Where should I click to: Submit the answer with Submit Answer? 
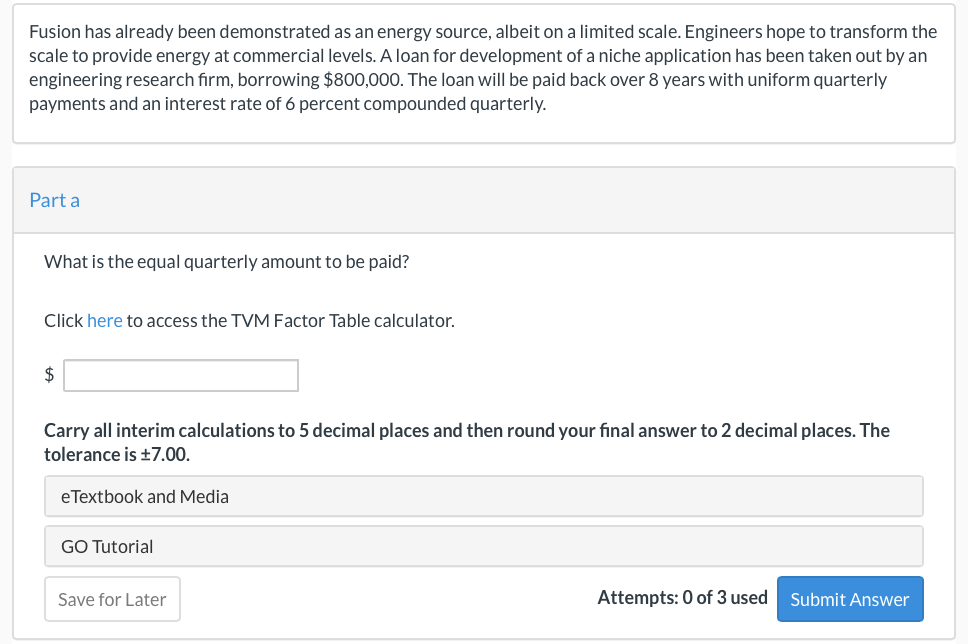coord(849,599)
